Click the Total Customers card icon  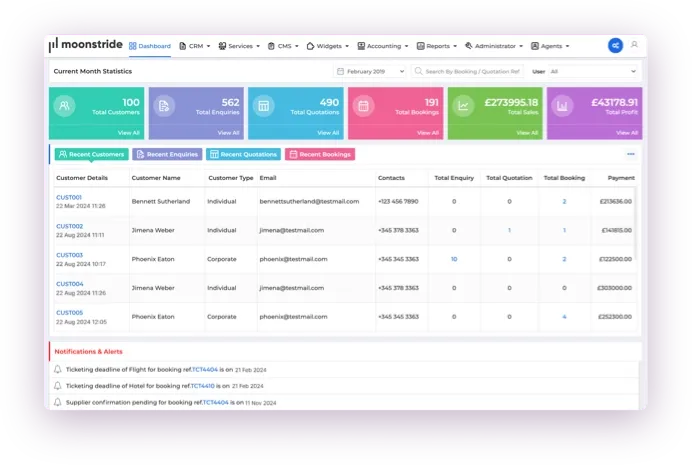pos(64,105)
